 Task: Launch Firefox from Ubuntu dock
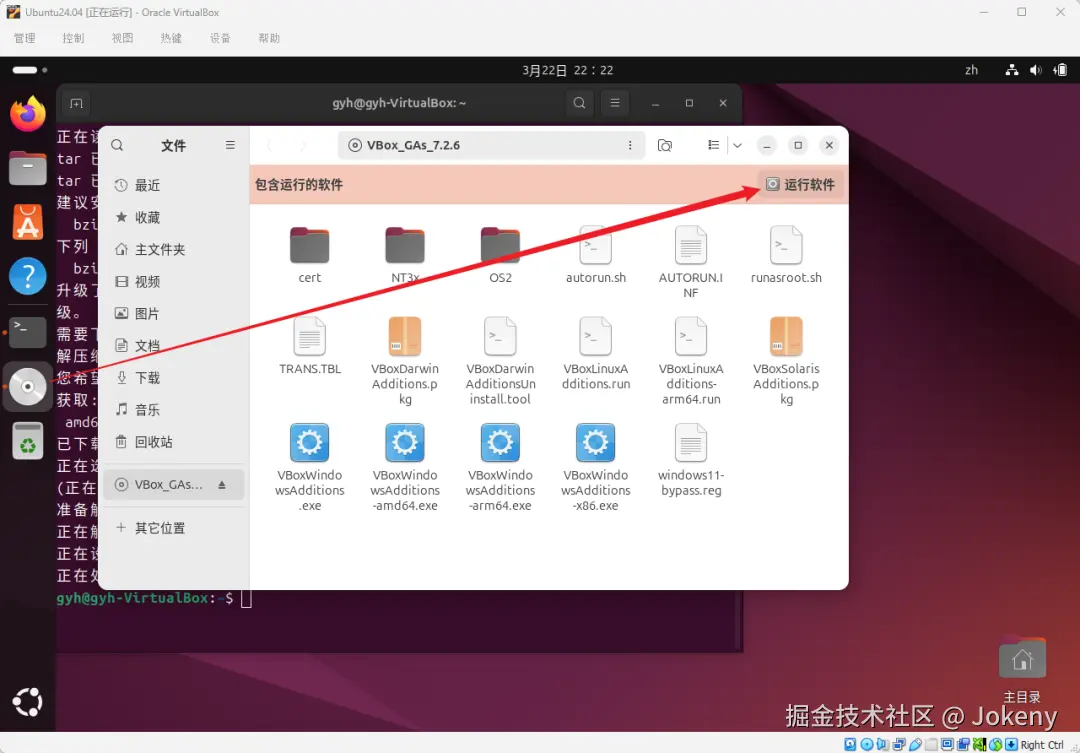point(28,114)
